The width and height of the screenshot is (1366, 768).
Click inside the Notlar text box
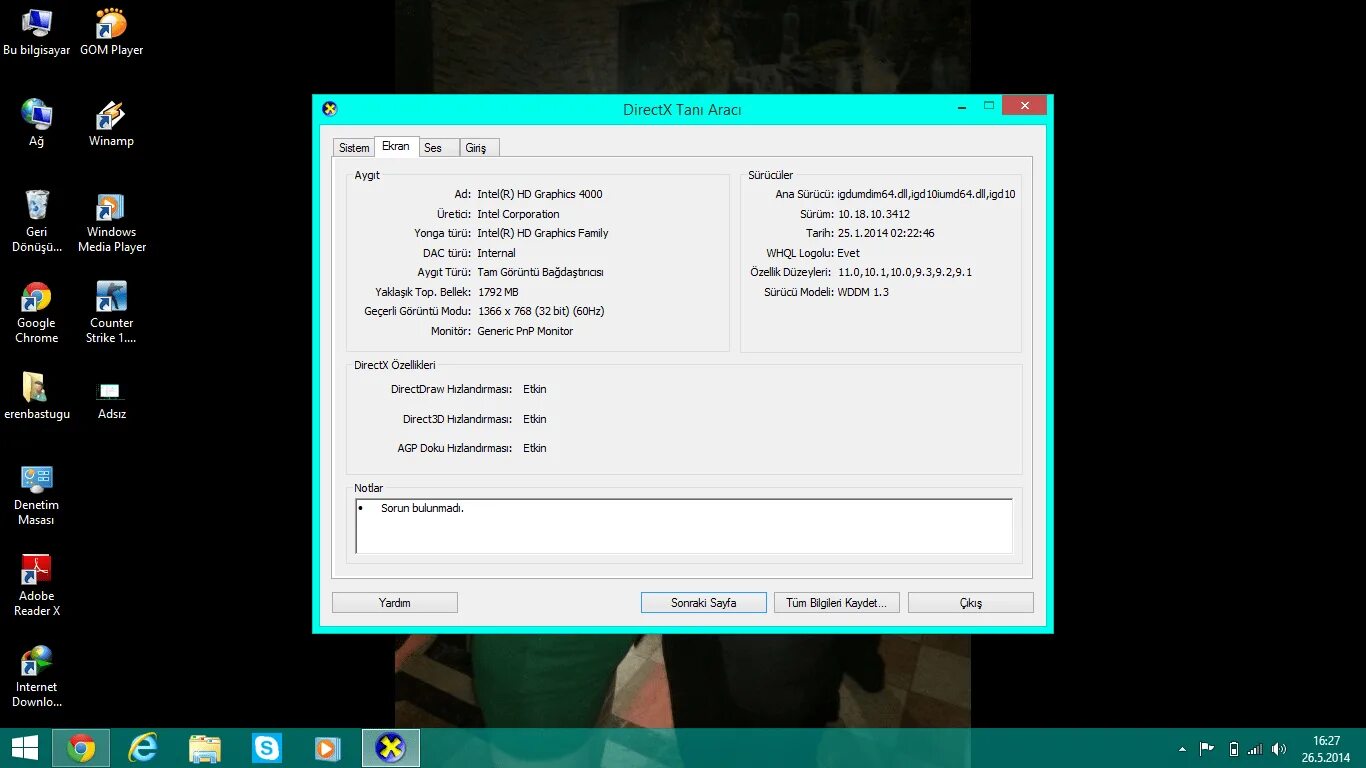pos(684,526)
